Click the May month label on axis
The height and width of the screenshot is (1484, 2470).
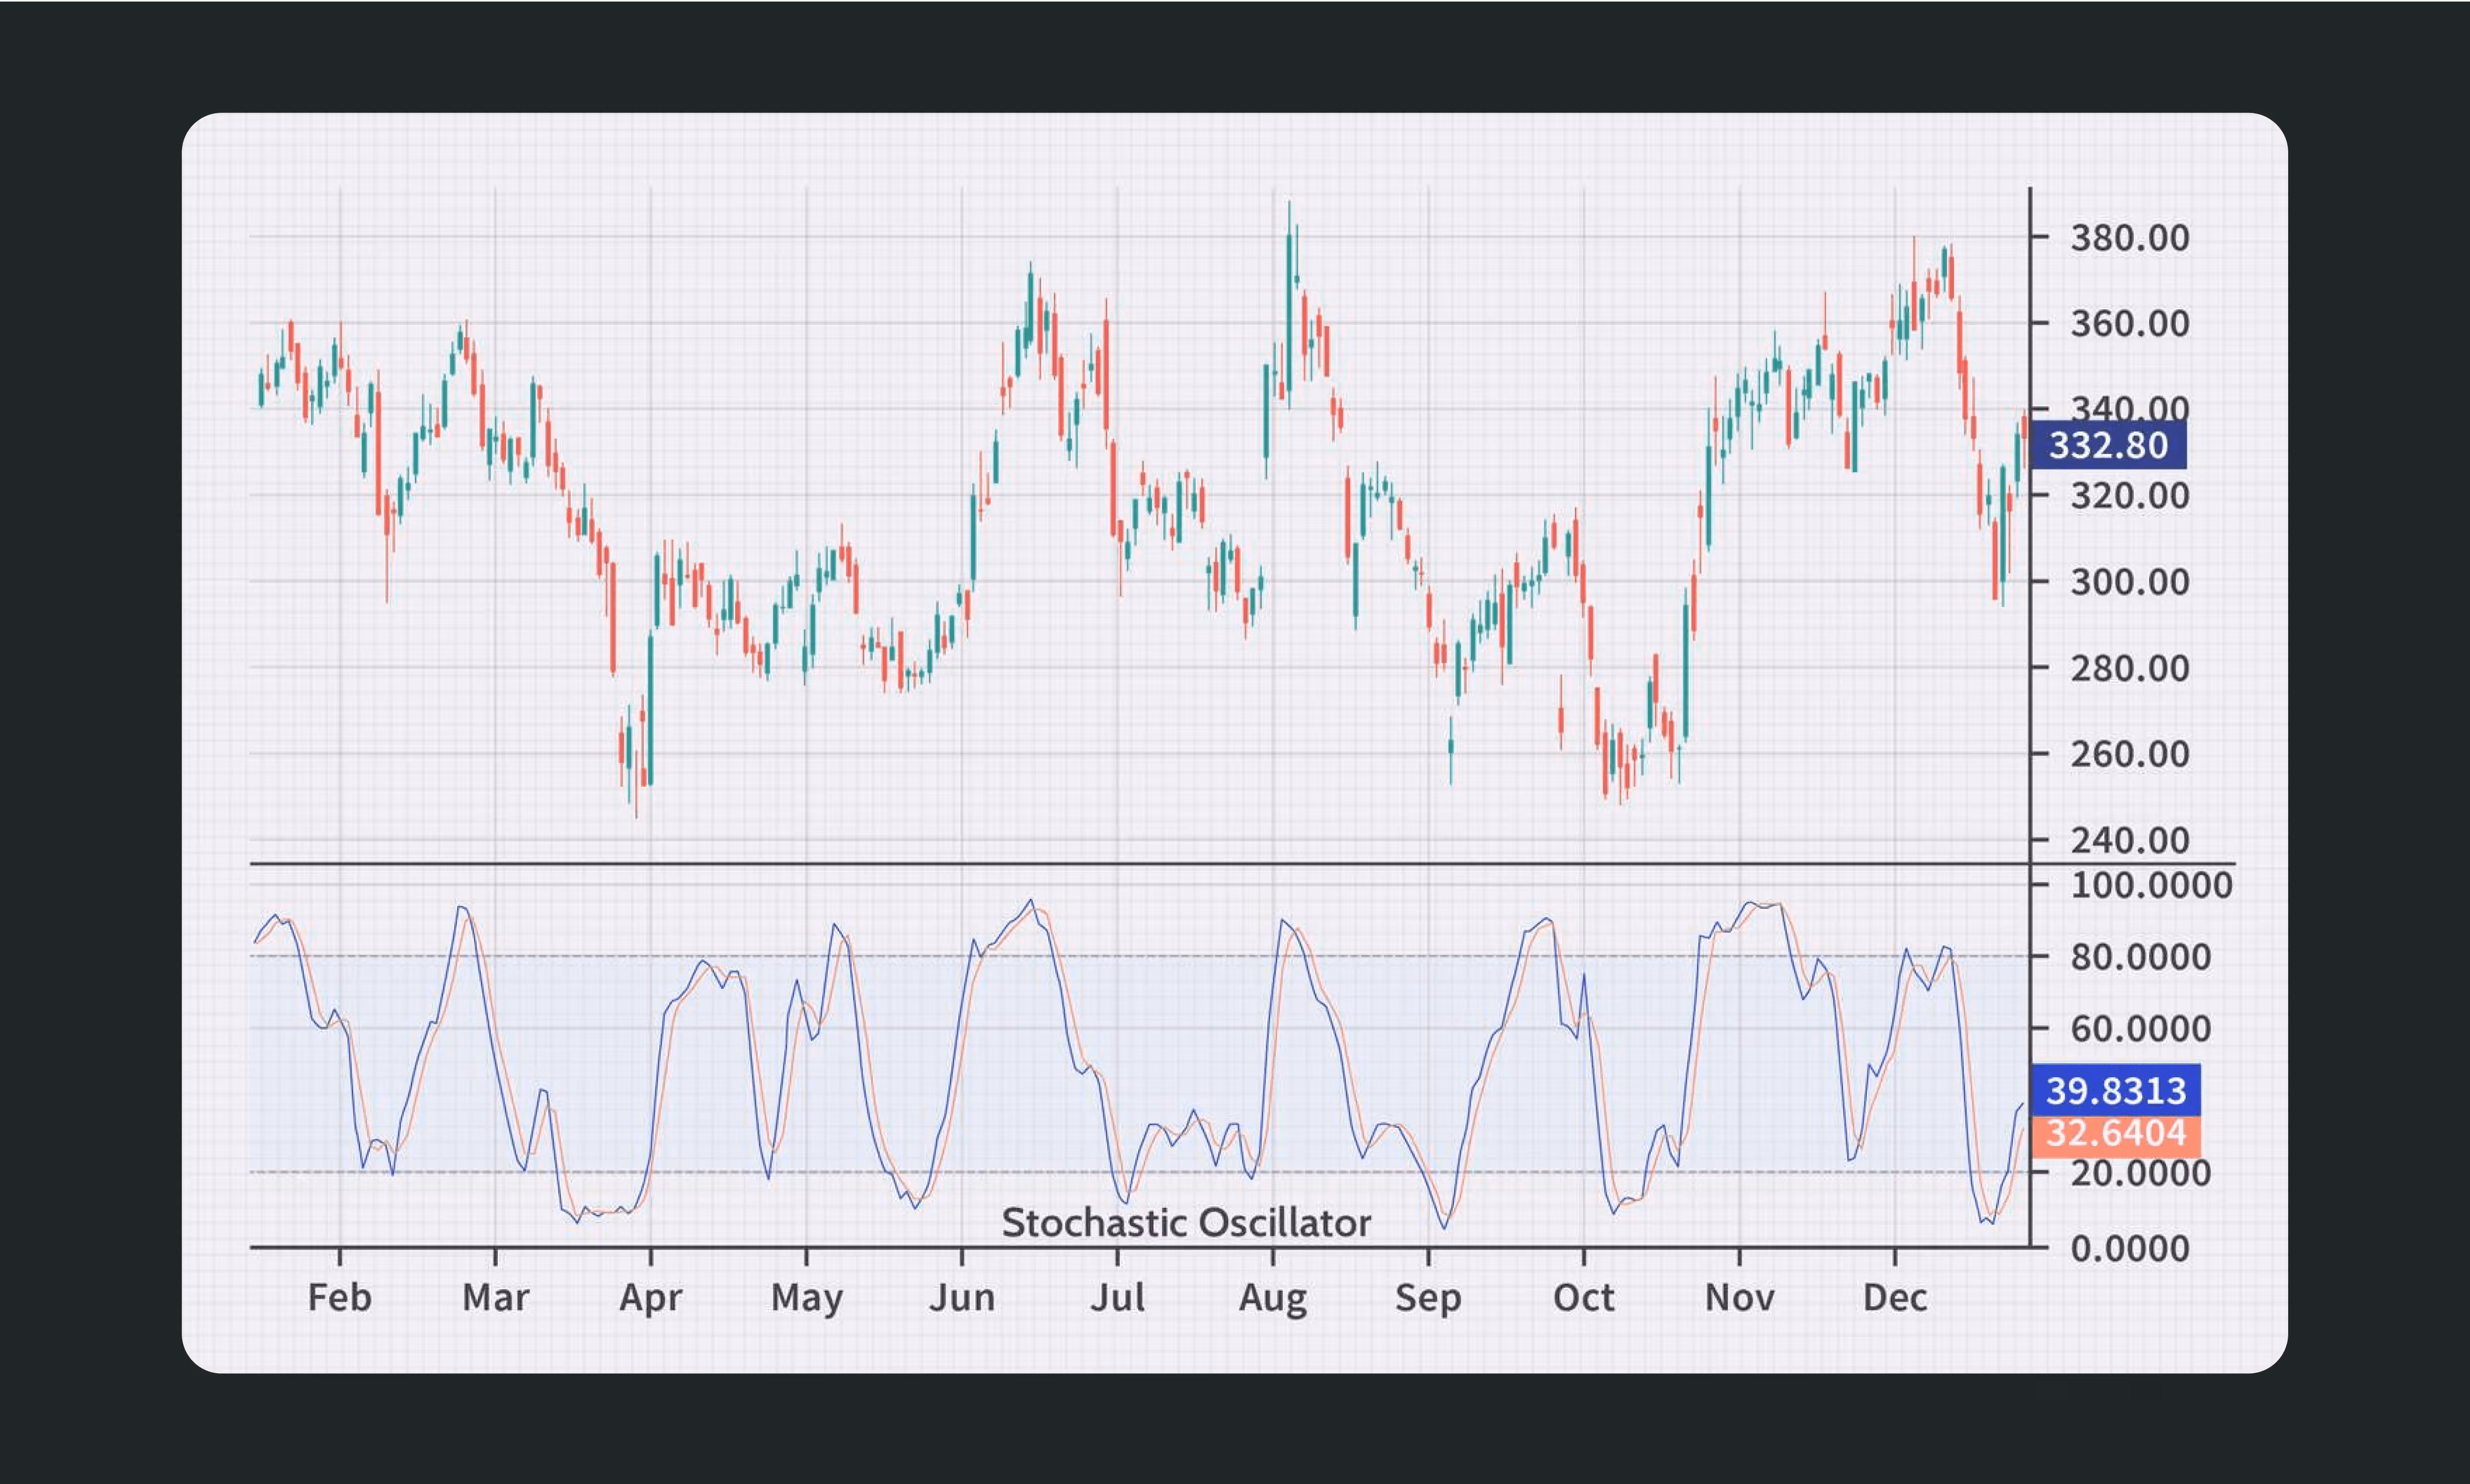coord(806,1298)
